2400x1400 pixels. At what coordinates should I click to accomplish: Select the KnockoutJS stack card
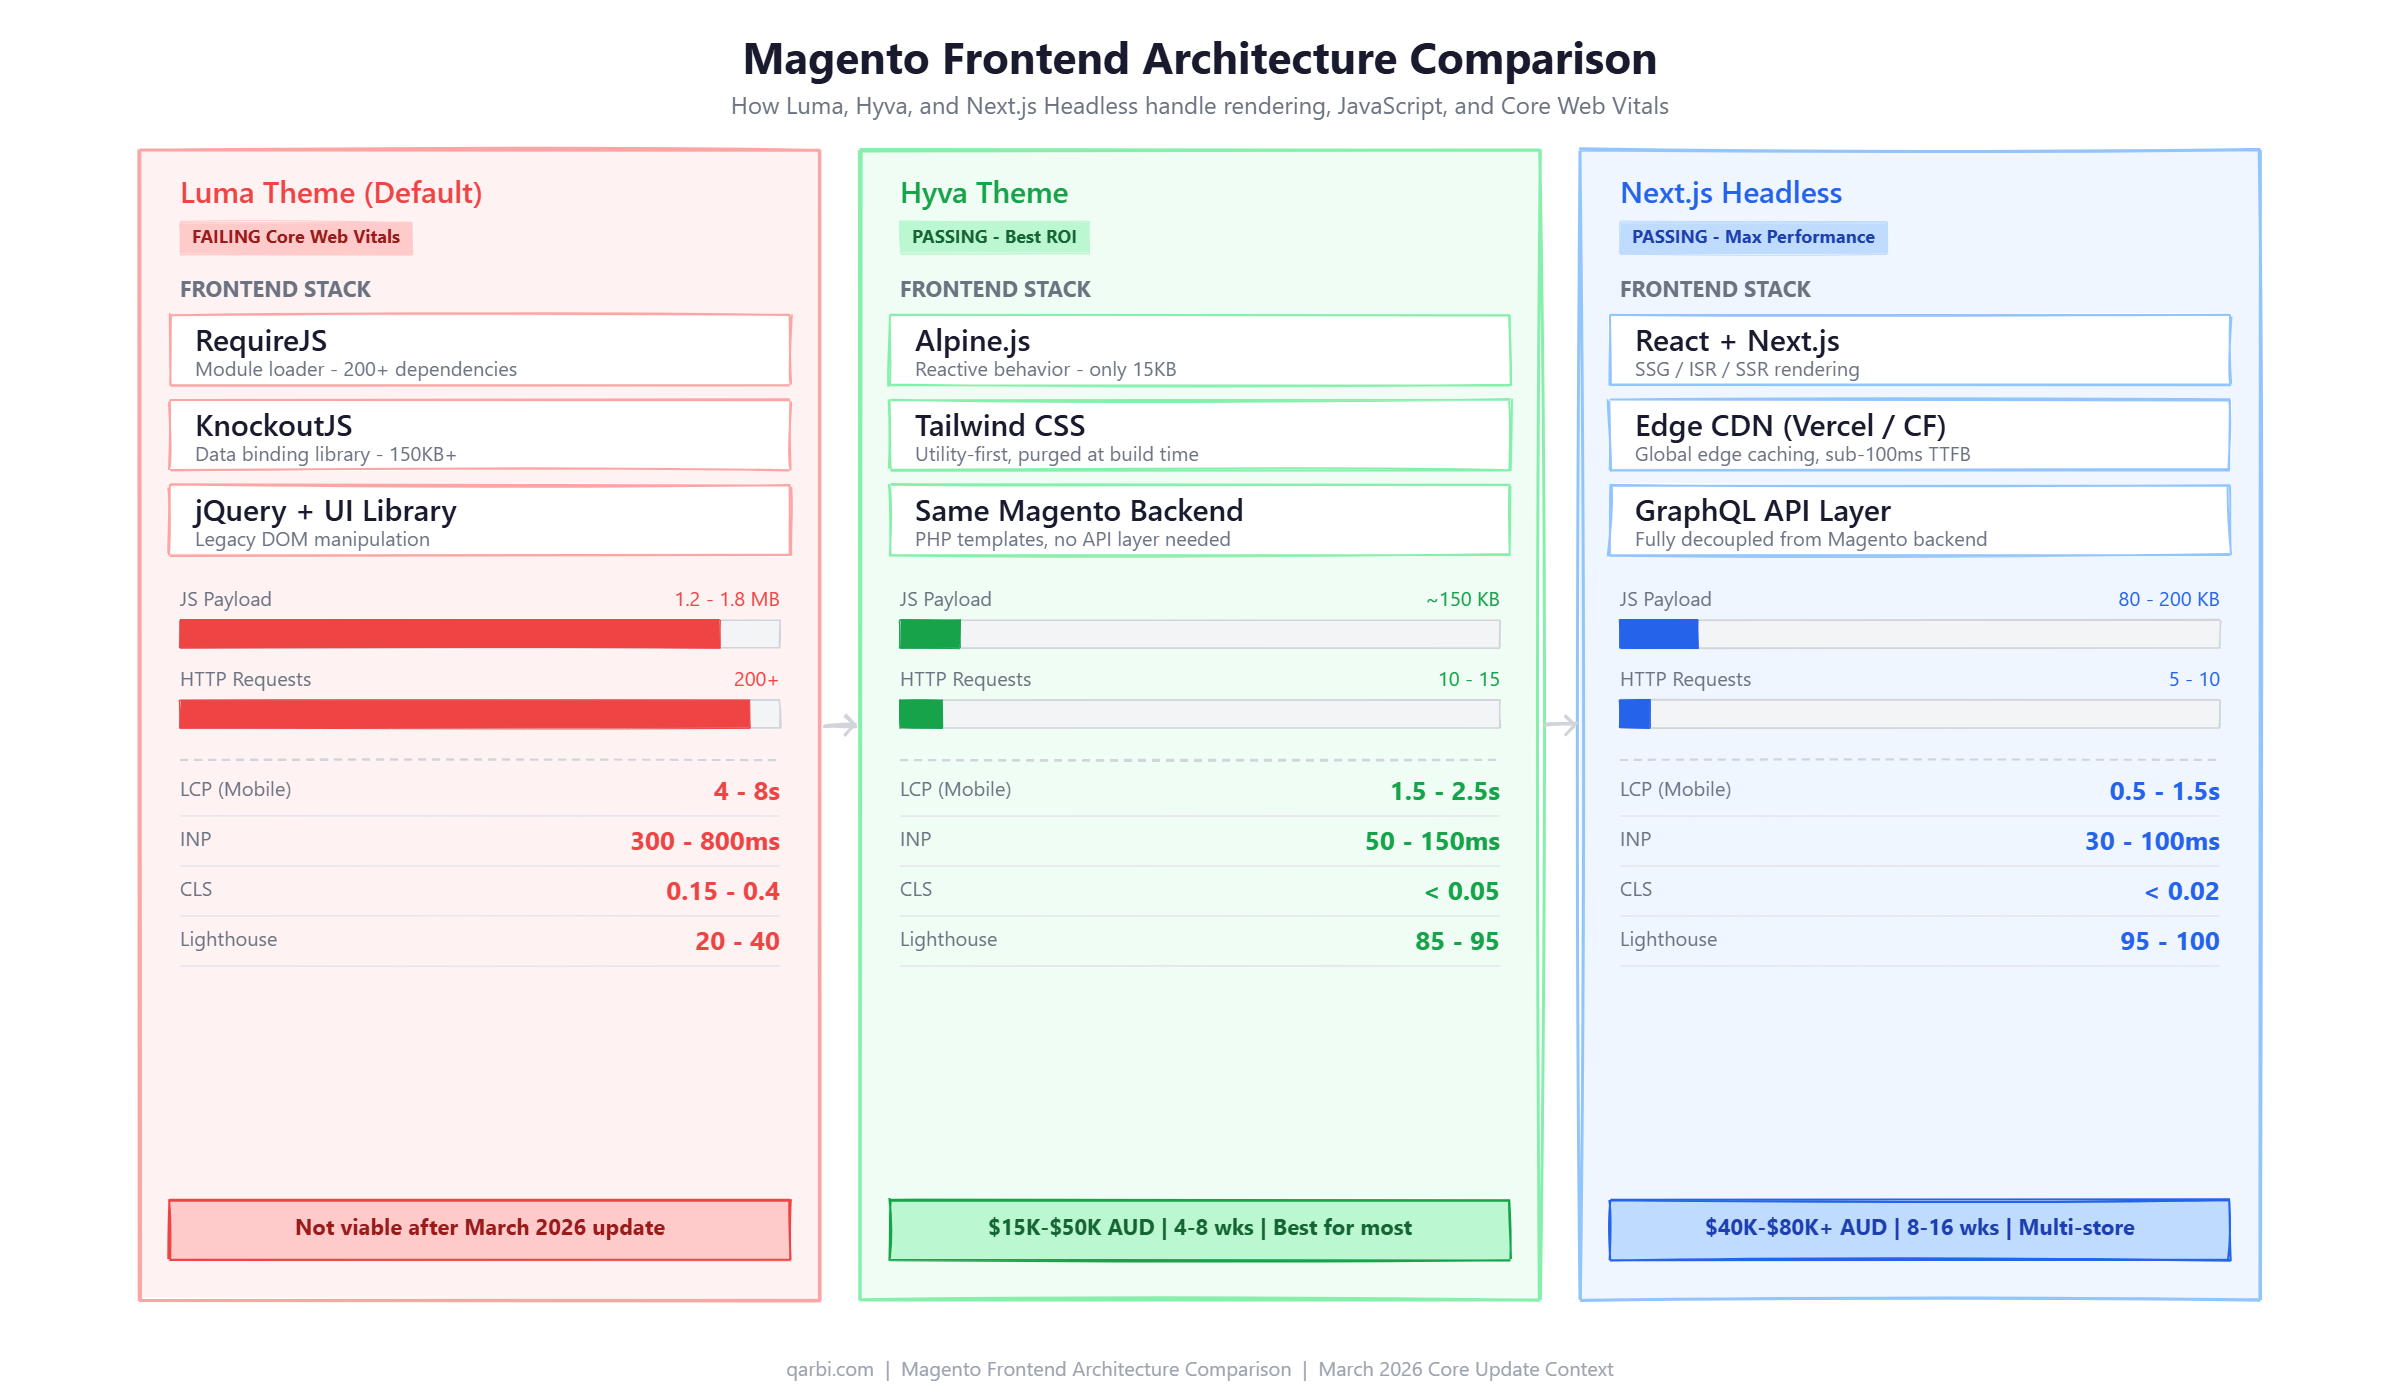pos(480,435)
